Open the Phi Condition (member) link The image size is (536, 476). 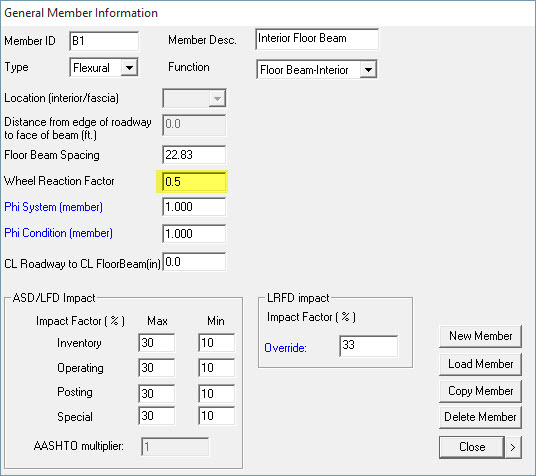(x=58, y=233)
